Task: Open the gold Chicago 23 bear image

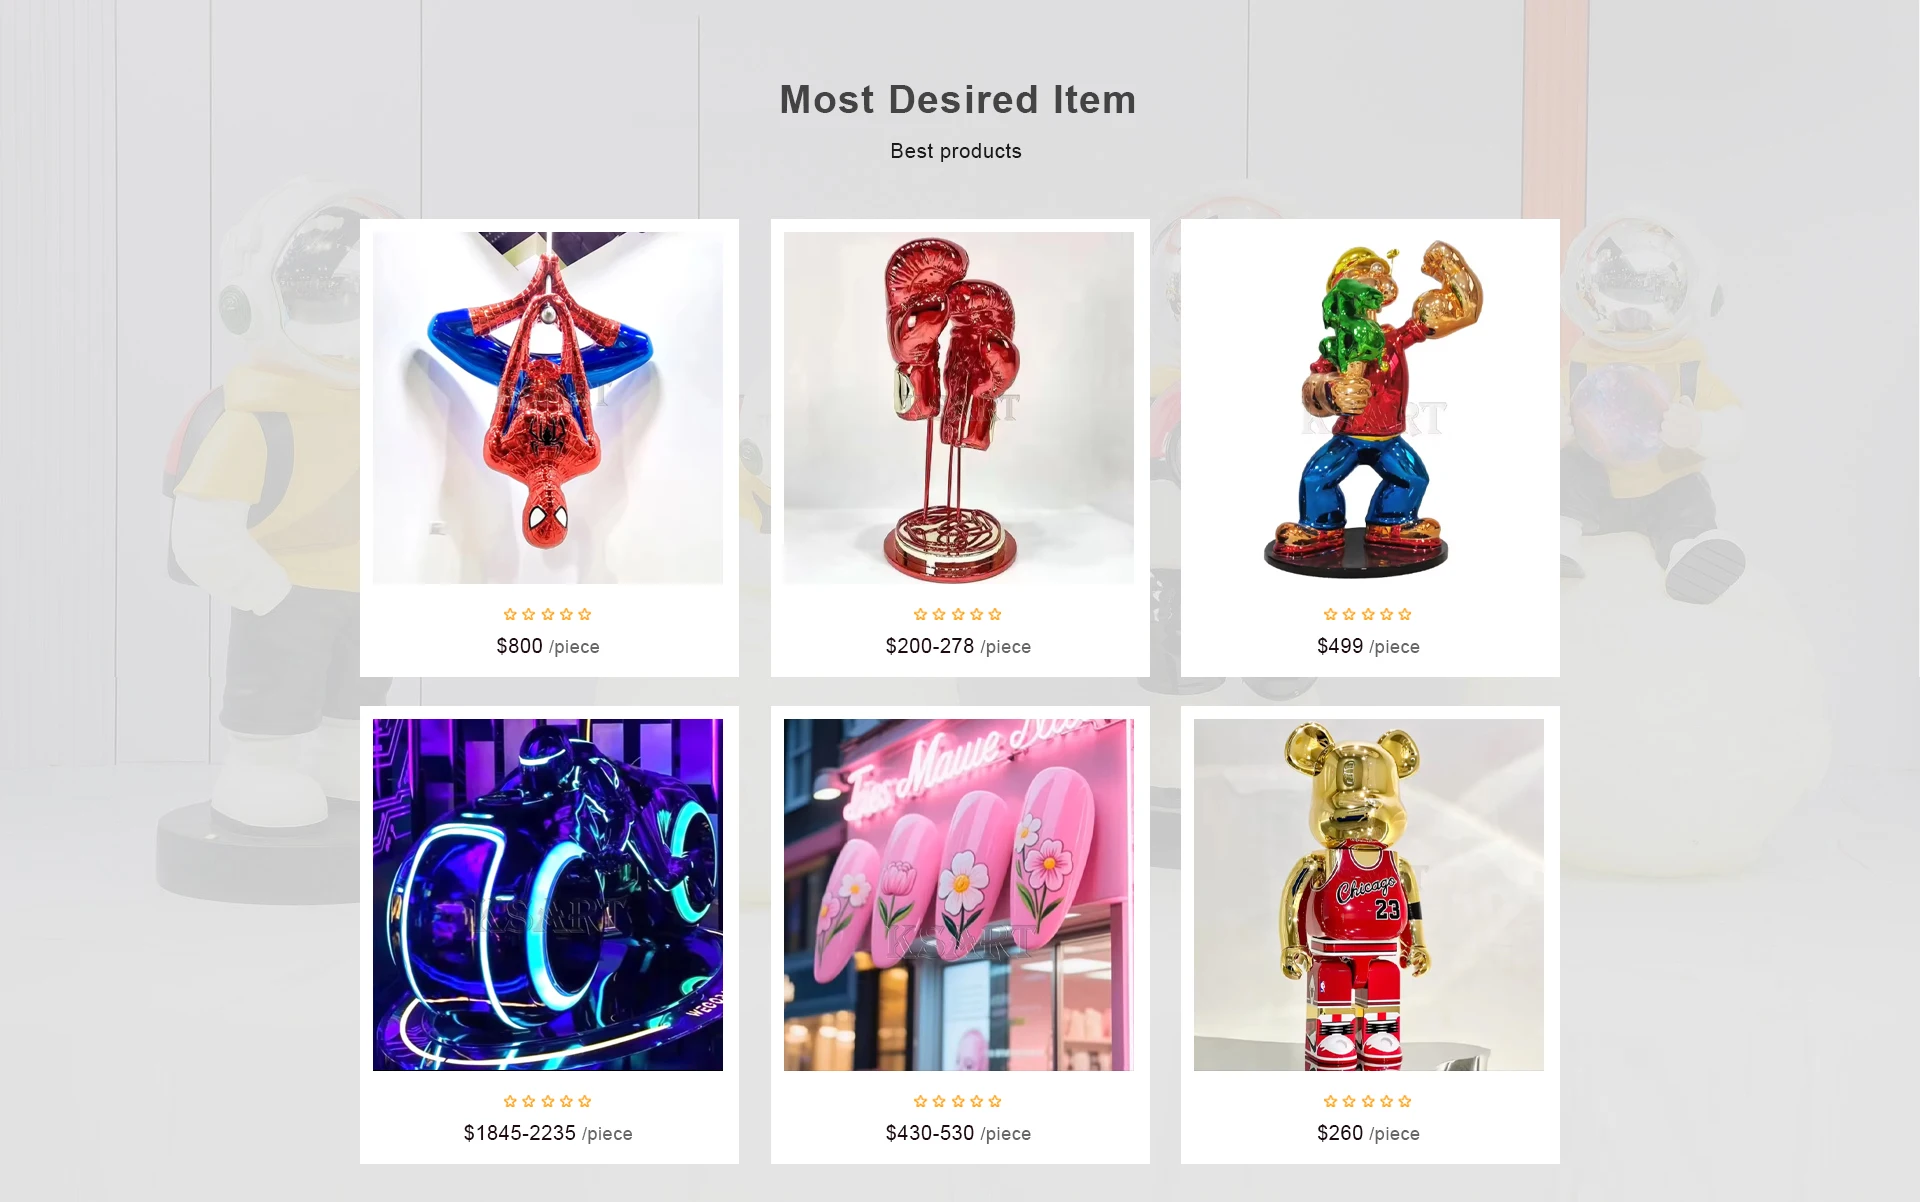Action: pyautogui.click(x=1369, y=895)
